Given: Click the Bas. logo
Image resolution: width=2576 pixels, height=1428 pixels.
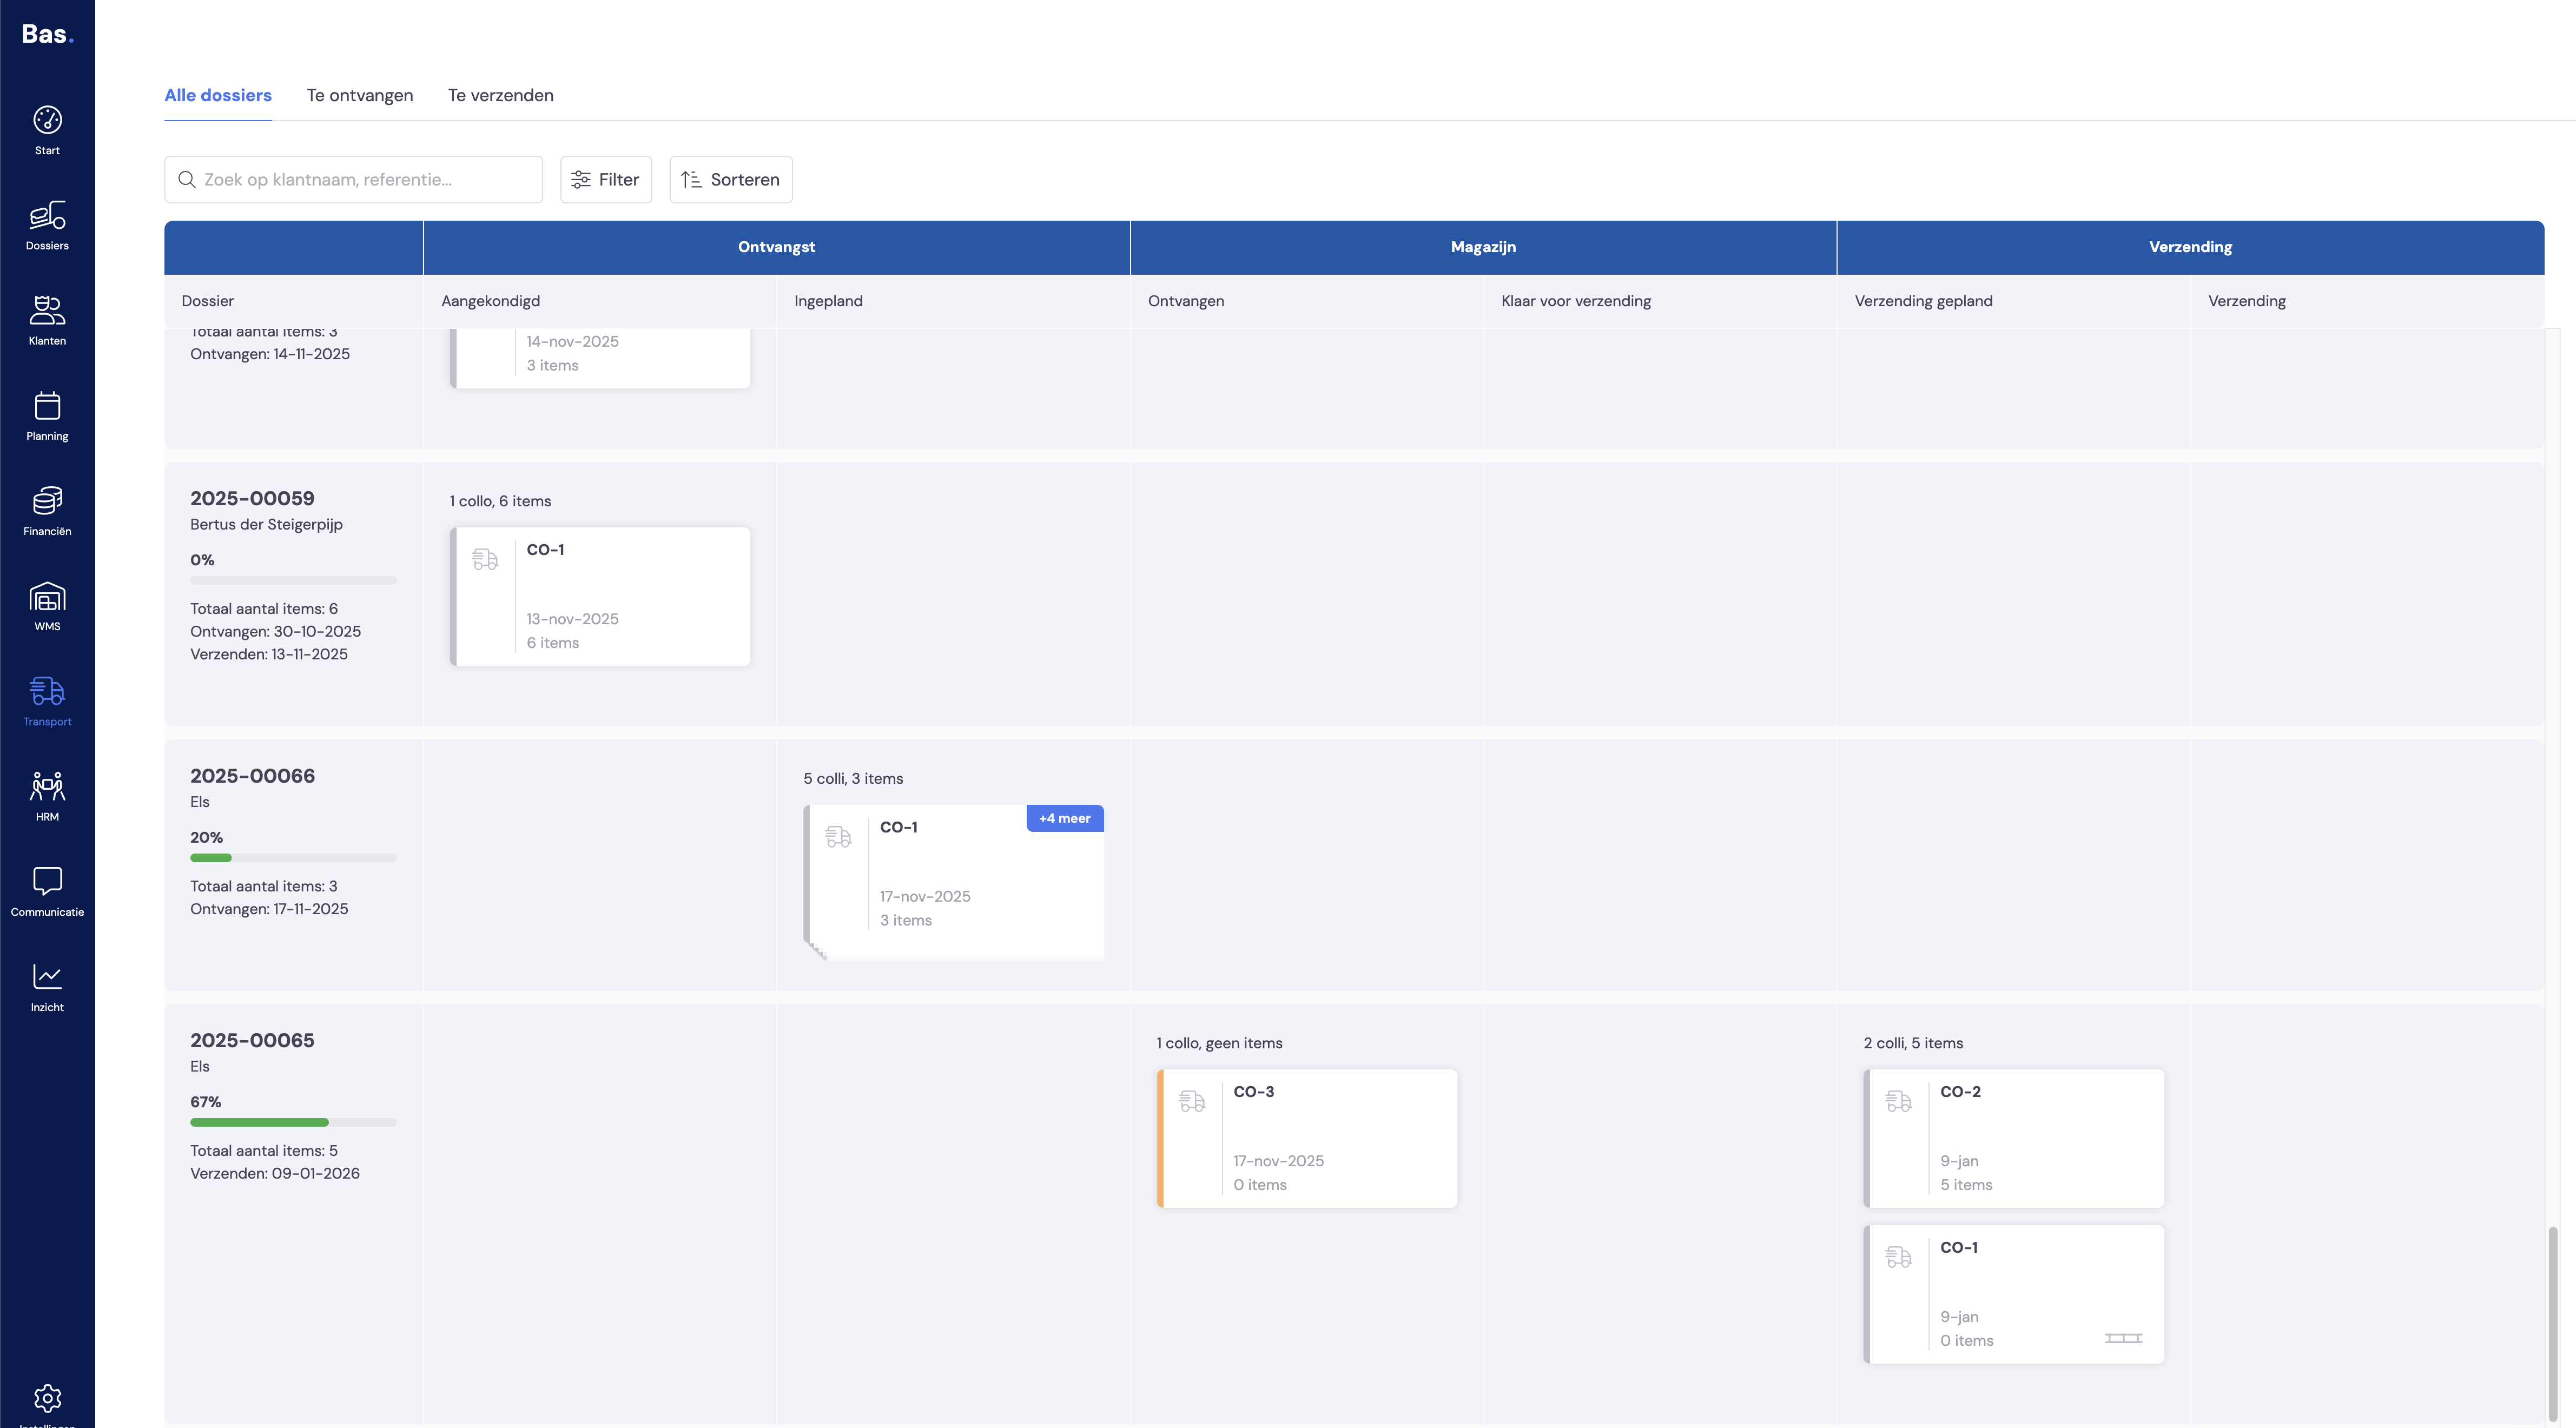Looking at the screenshot, I should pyautogui.click(x=47, y=34).
